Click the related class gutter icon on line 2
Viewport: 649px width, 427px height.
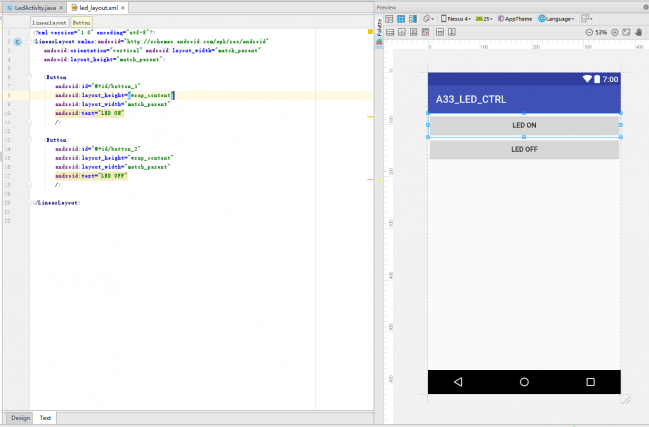click(x=18, y=41)
